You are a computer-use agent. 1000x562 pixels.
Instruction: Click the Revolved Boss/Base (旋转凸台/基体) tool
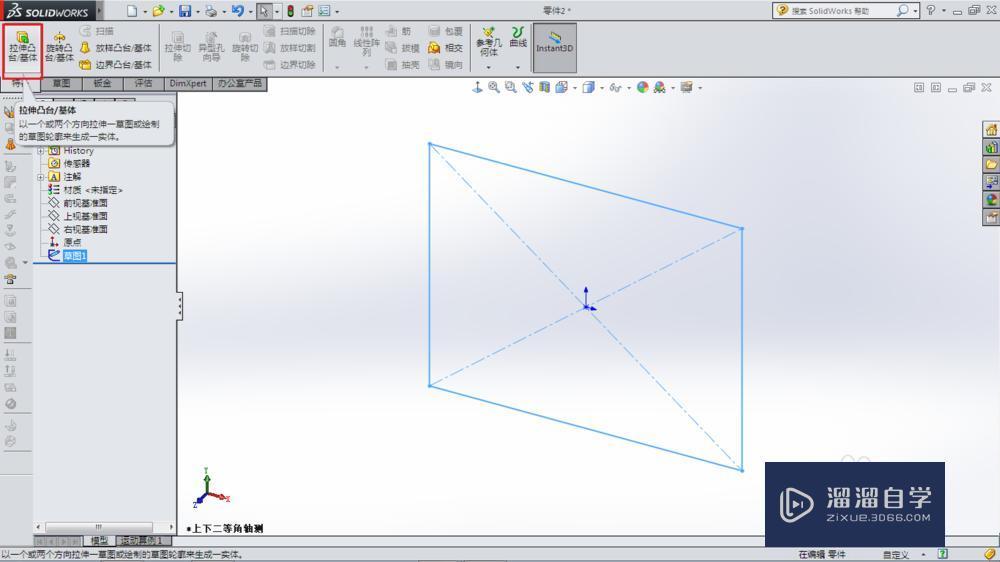pyautogui.click(x=59, y=48)
